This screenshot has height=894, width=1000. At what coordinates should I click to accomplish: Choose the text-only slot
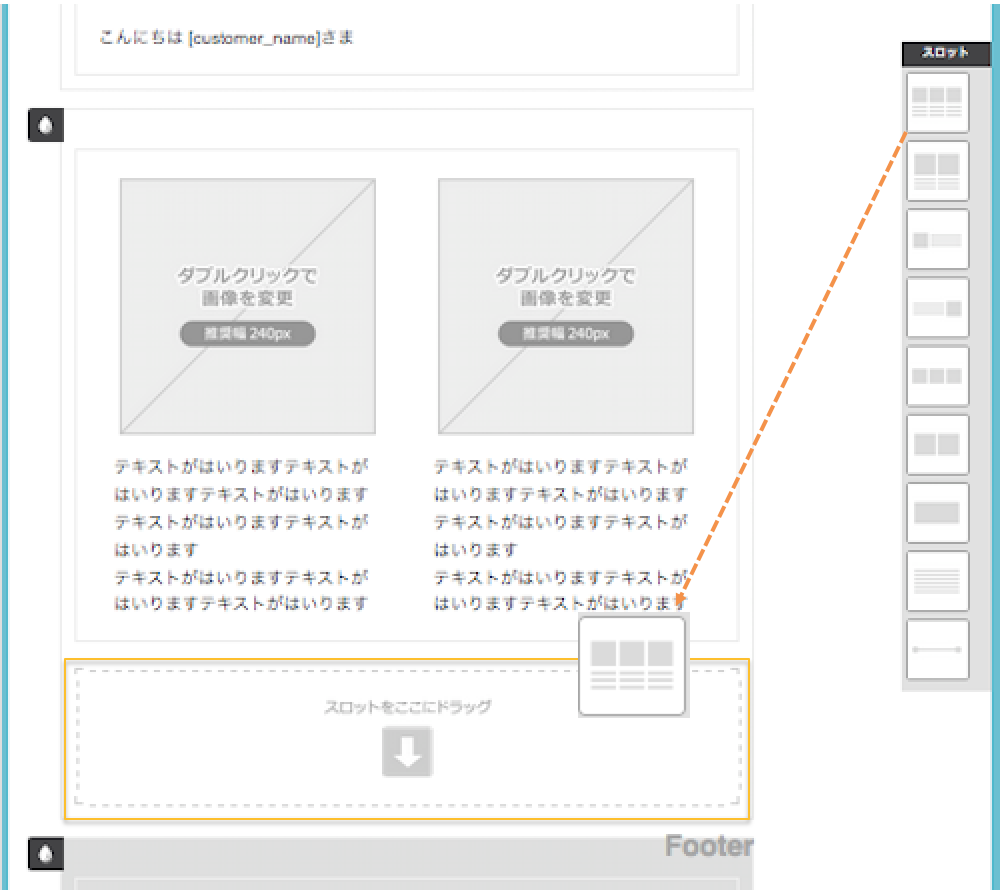pyautogui.click(x=937, y=581)
